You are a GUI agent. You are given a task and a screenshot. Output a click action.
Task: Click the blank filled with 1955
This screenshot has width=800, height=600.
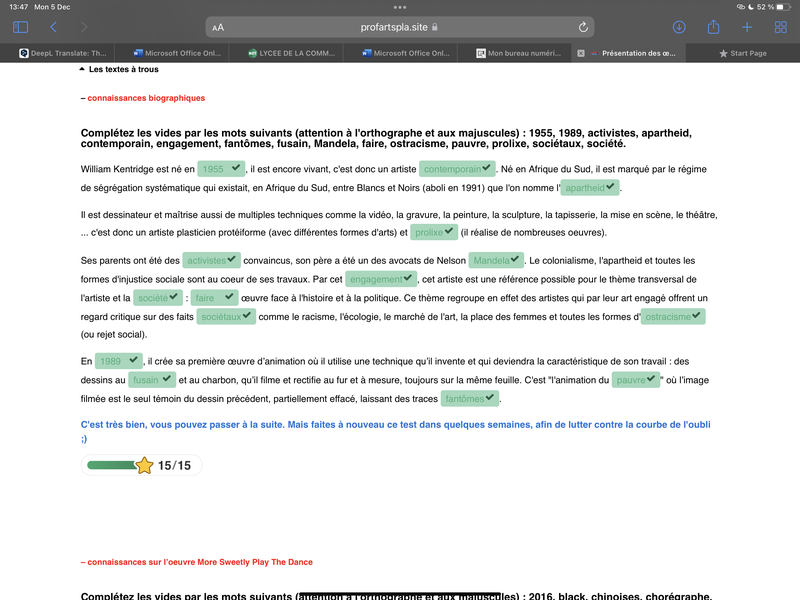[221, 169]
